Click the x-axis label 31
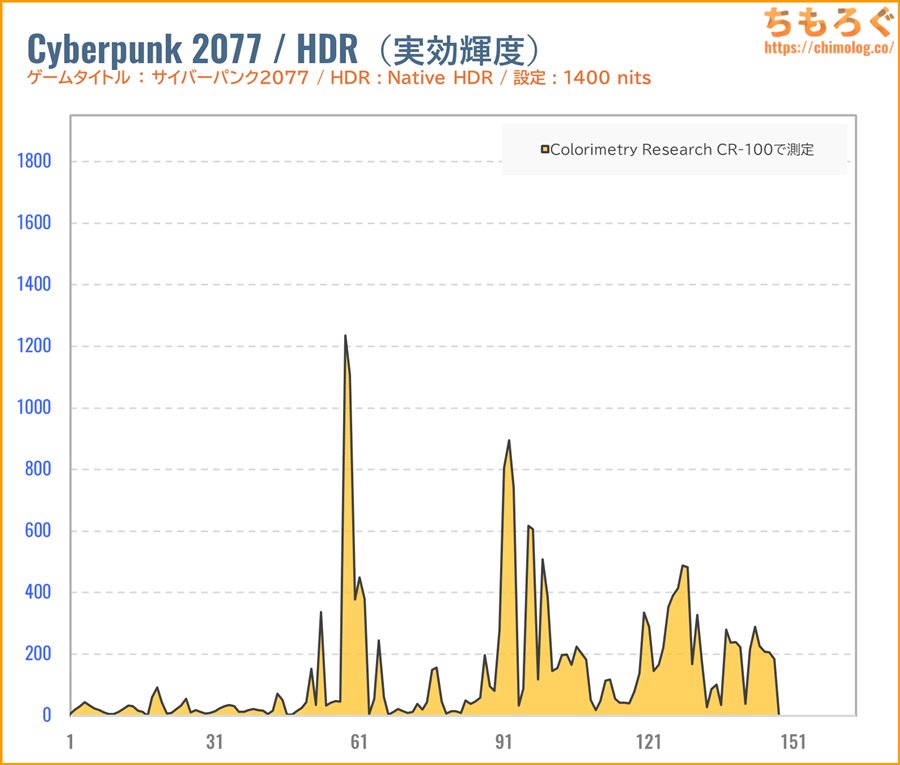 215,742
